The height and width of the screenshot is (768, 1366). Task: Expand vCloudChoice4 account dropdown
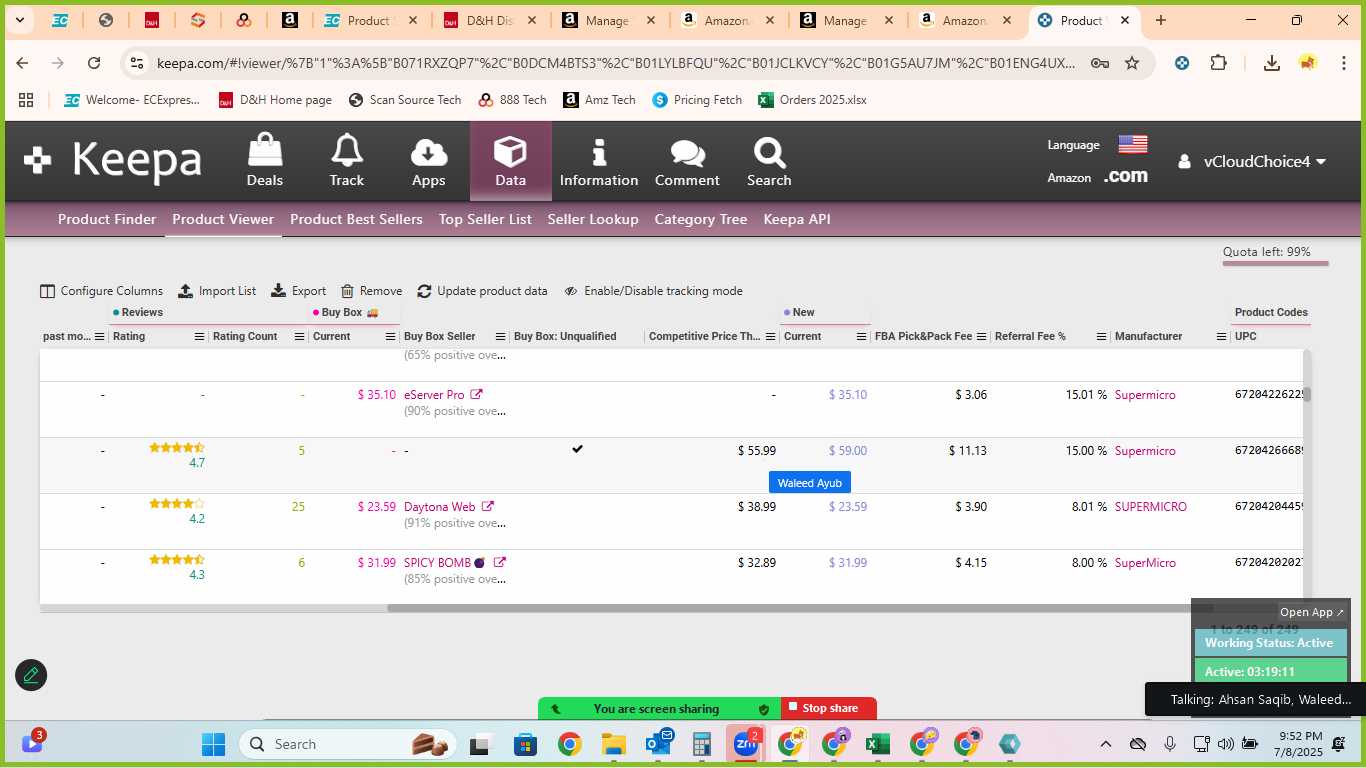(1252, 161)
